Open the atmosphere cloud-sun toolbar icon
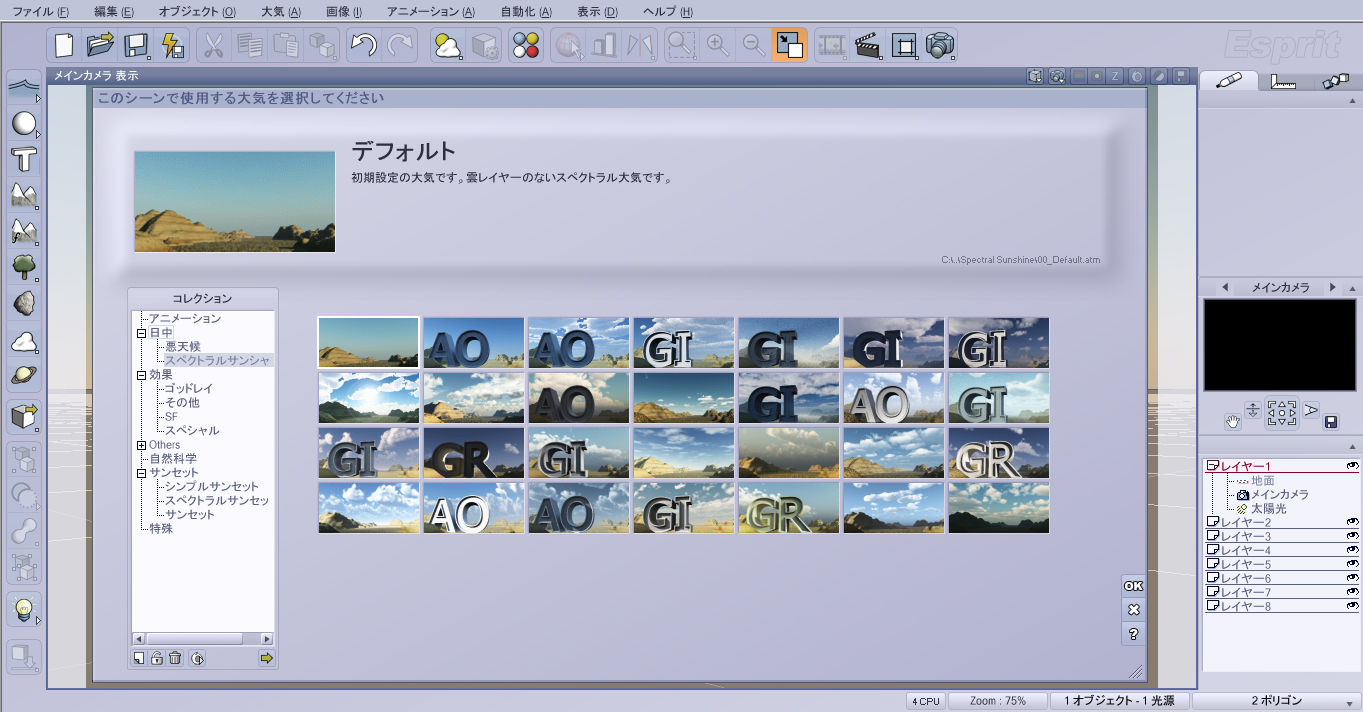The width and height of the screenshot is (1363, 712). coord(447,45)
